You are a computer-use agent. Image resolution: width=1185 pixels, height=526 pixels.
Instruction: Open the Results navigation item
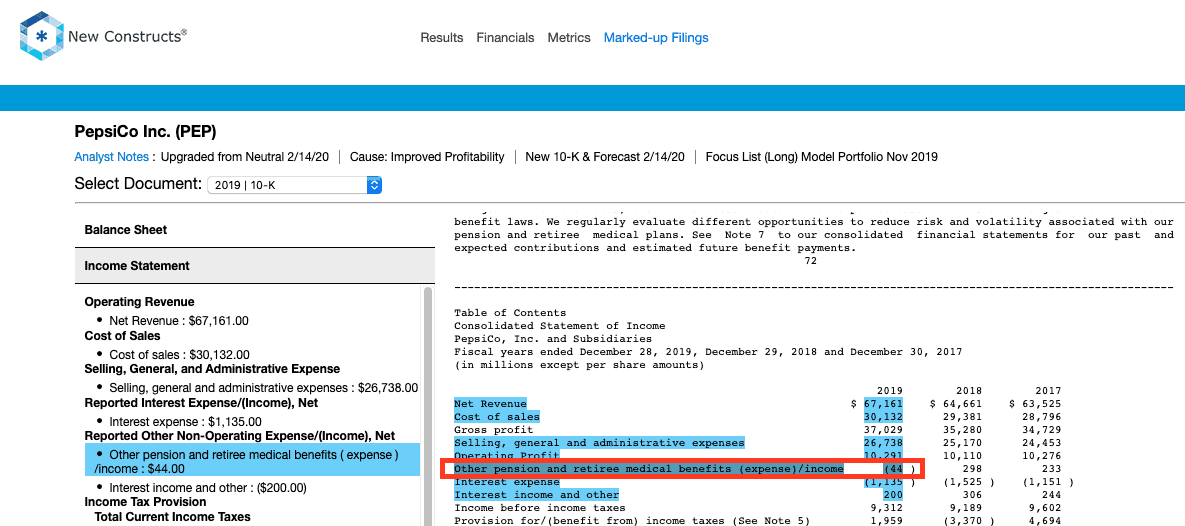click(441, 38)
